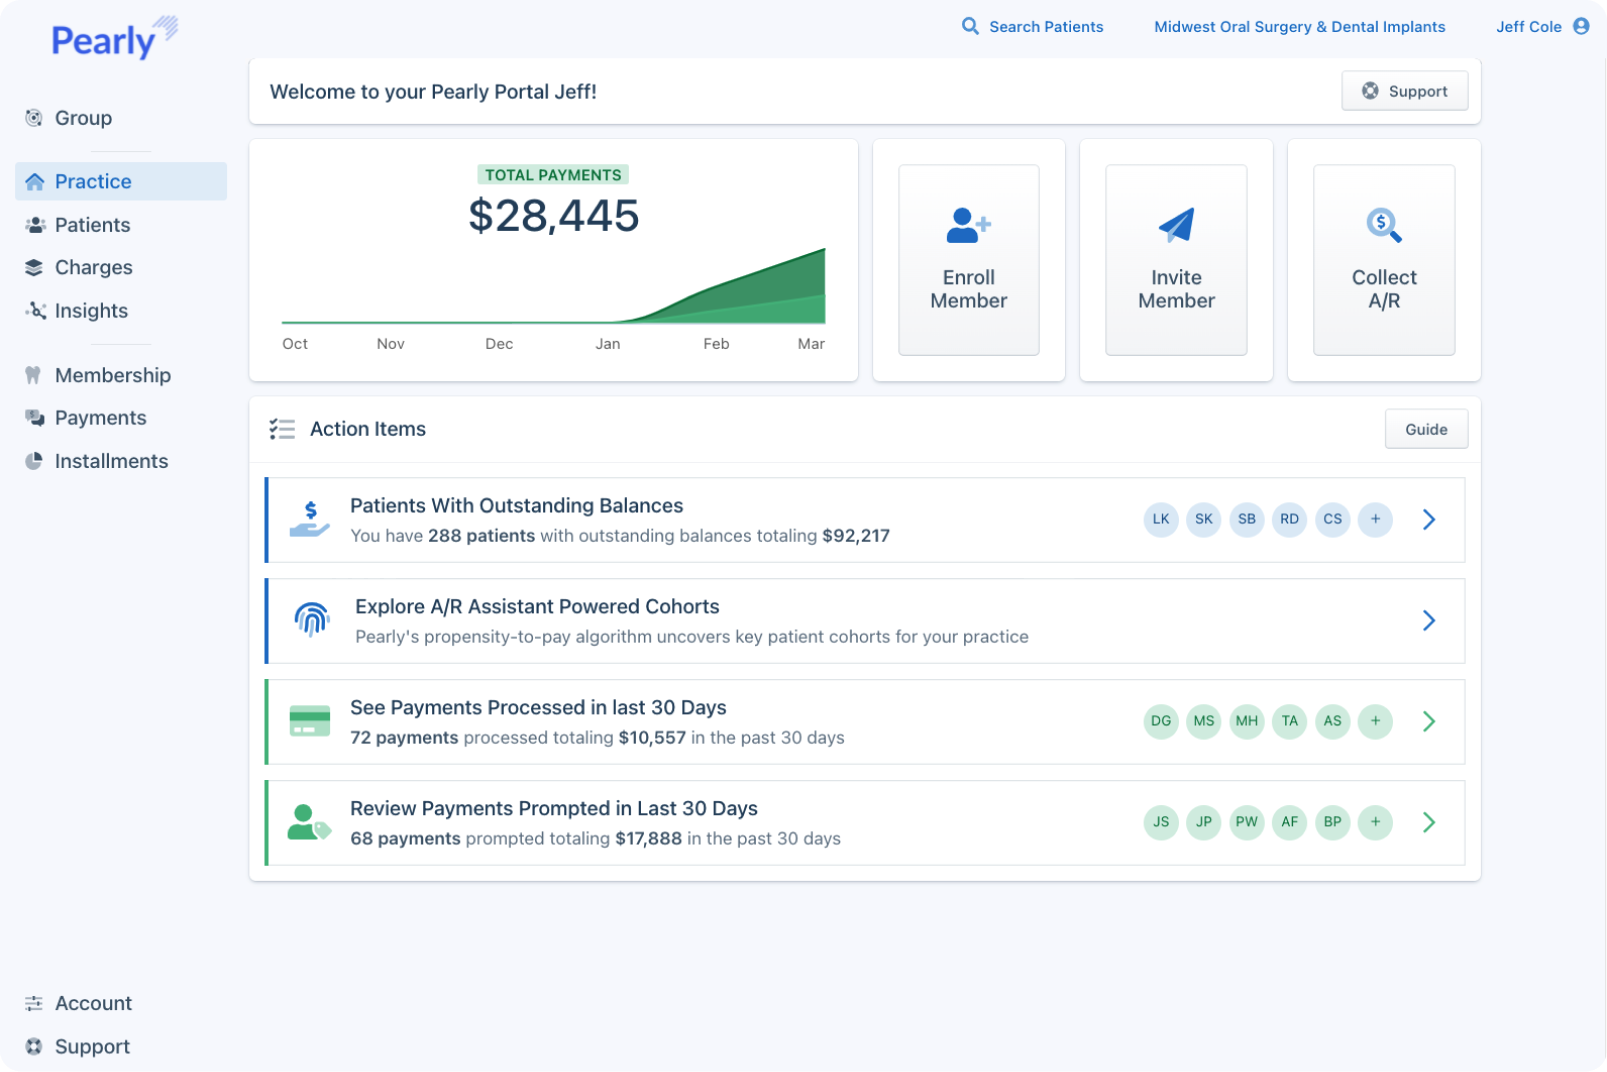Click the Pearly logo

point(114,38)
